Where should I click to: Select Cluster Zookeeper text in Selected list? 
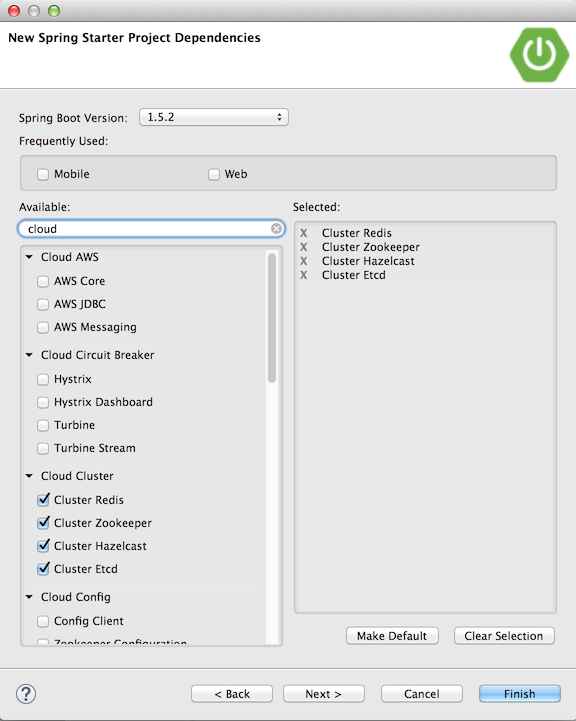[x=371, y=247]
